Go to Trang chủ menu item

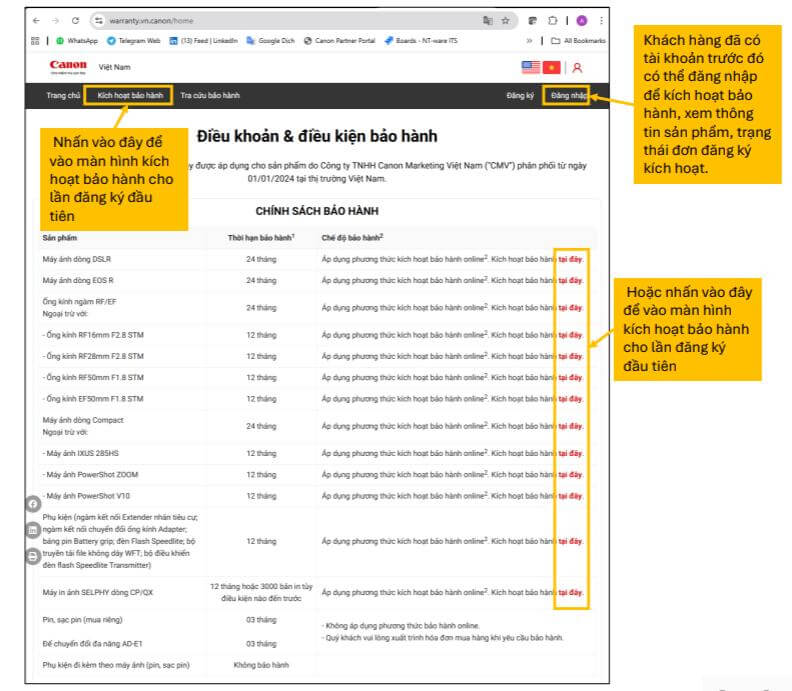(63, 95)
